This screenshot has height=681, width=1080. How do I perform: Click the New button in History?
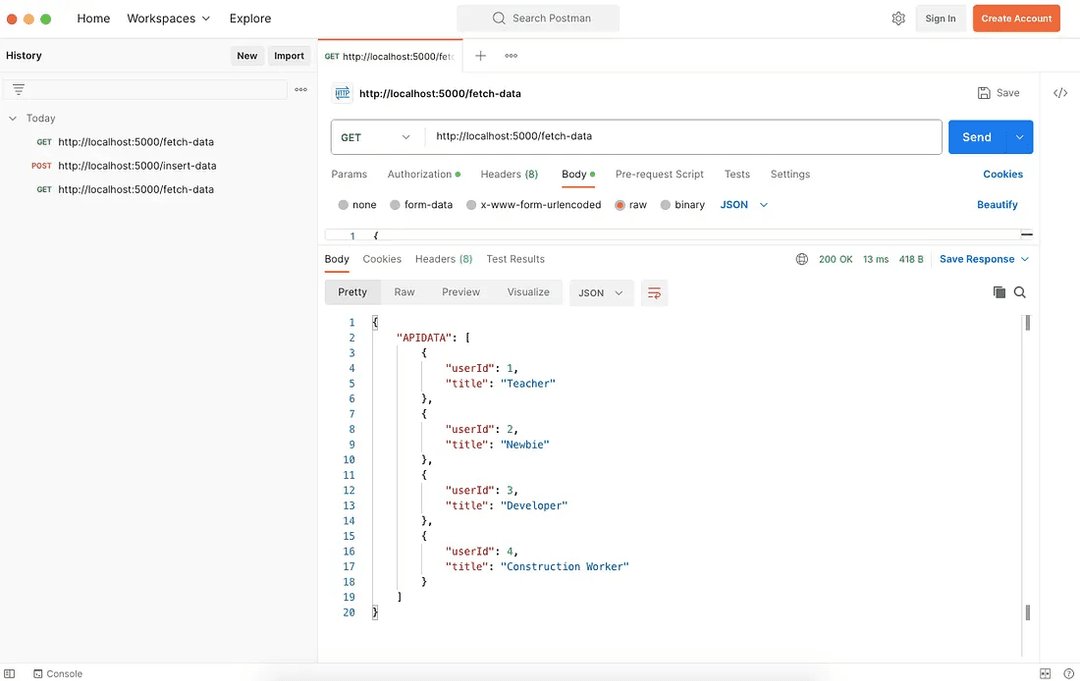pos(247,56)
